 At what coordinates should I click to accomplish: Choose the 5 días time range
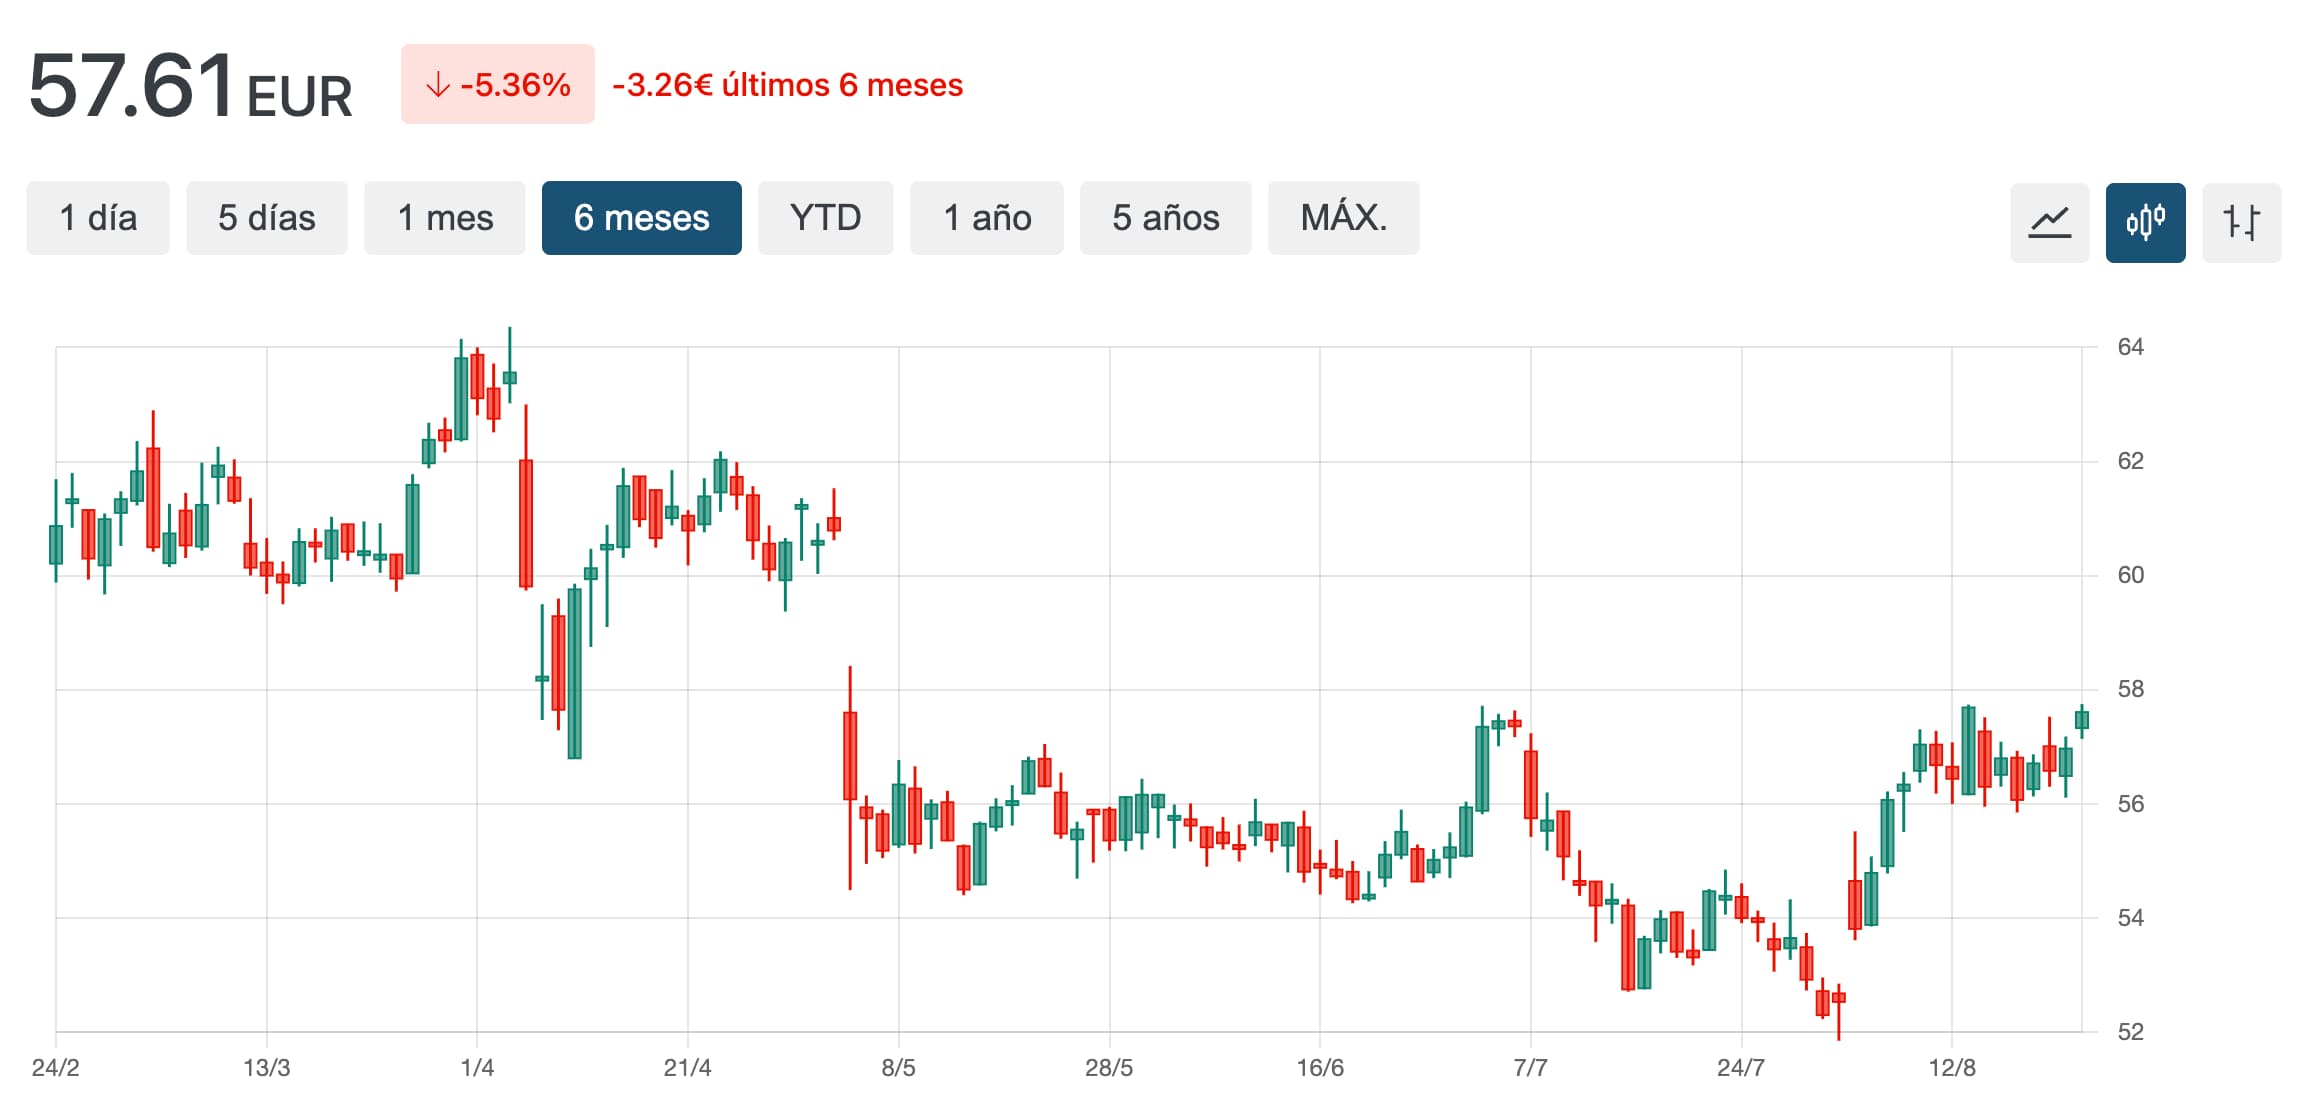[x=267, y=218]
